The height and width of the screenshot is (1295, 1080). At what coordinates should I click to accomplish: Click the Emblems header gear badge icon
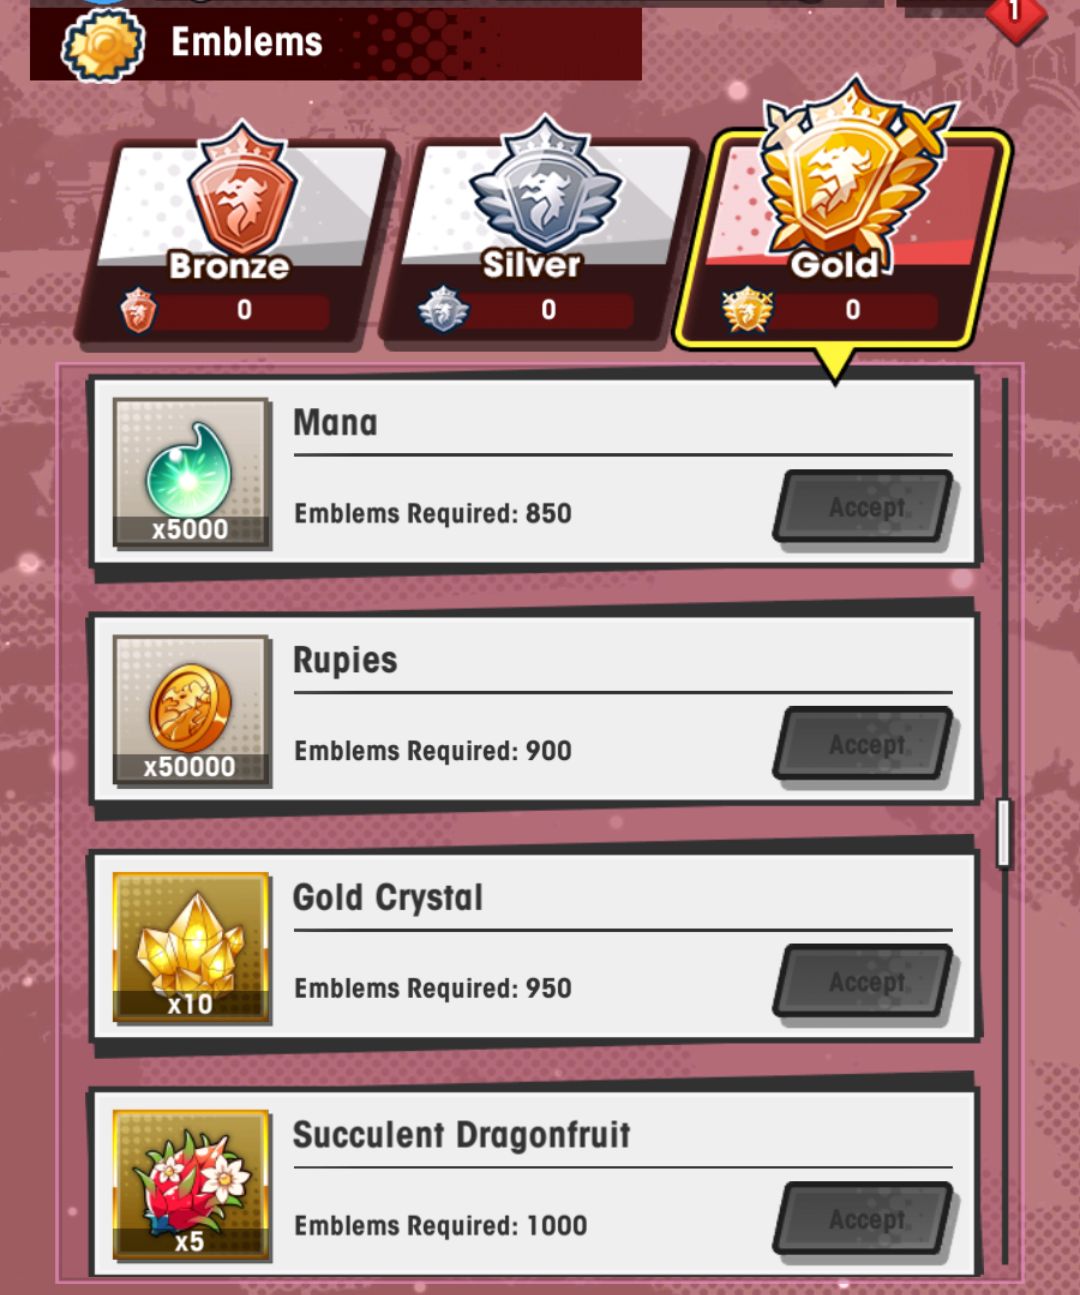tap(103, 44)
